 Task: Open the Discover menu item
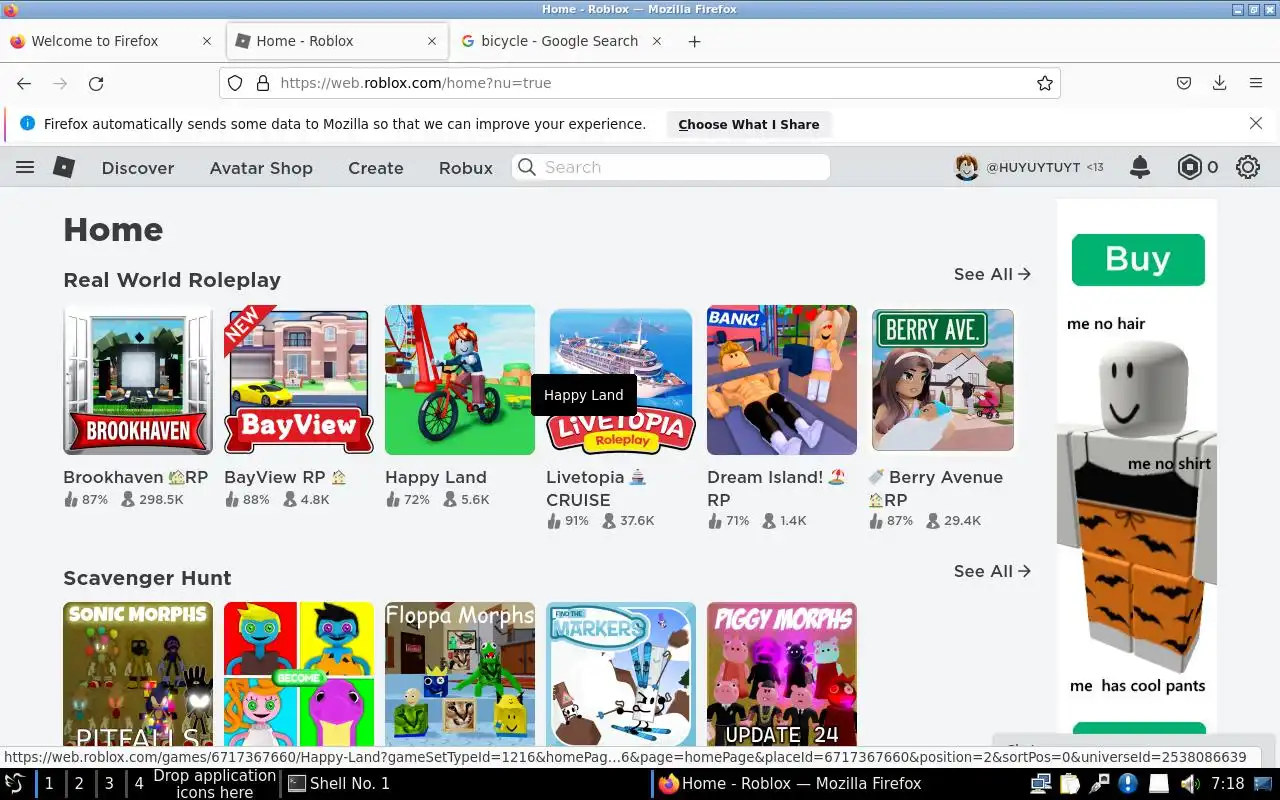pyautogui.click(x=138, y=168)
